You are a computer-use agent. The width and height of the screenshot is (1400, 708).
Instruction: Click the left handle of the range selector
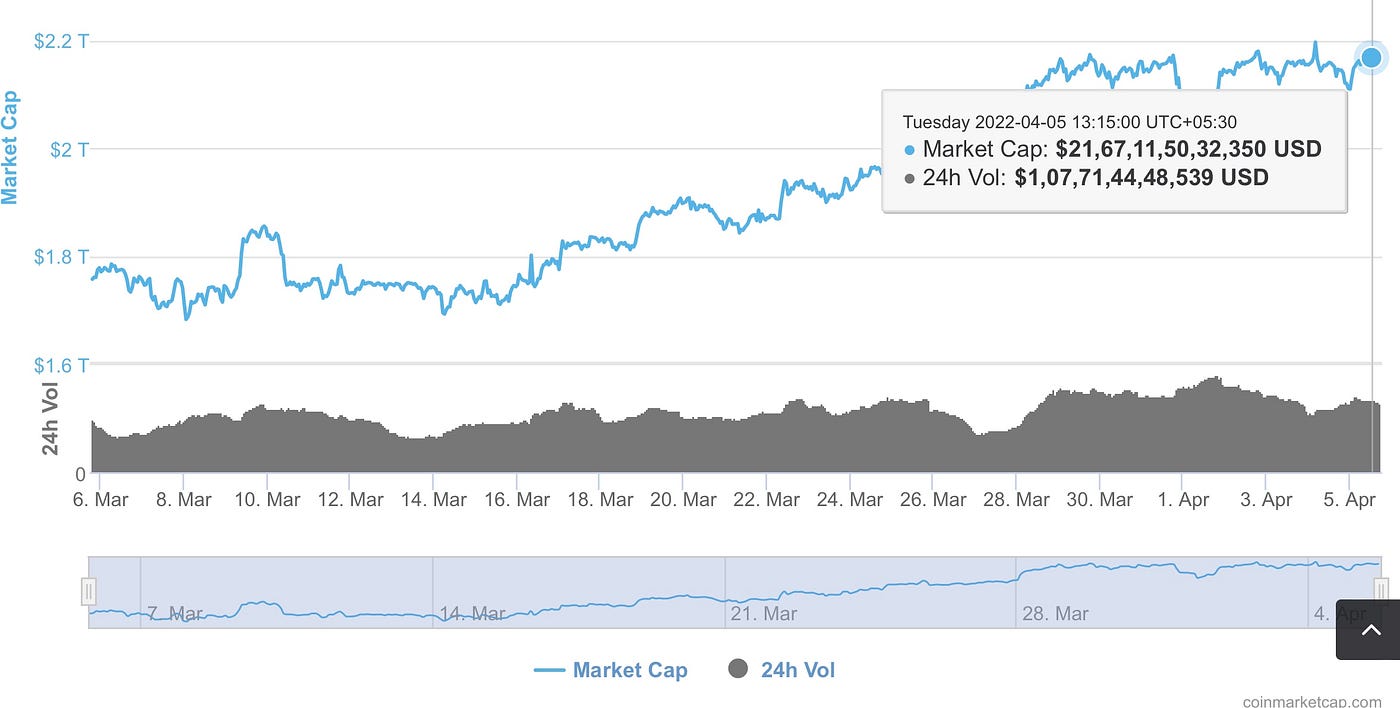[x=91, y=590]
